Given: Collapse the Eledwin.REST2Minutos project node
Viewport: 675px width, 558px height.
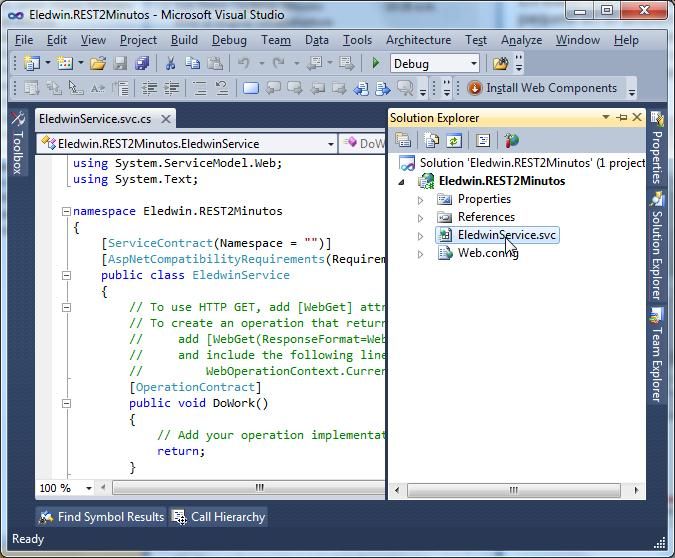Looking at the screenshot, I should 402,182.
